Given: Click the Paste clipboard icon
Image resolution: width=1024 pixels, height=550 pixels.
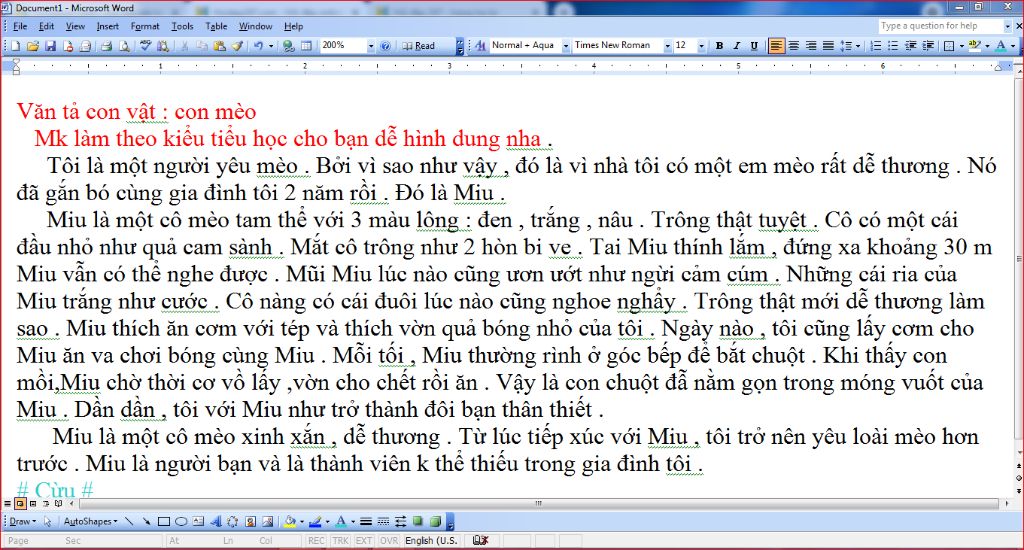Looking at the screenshot, I should click(x=219, y=46).
